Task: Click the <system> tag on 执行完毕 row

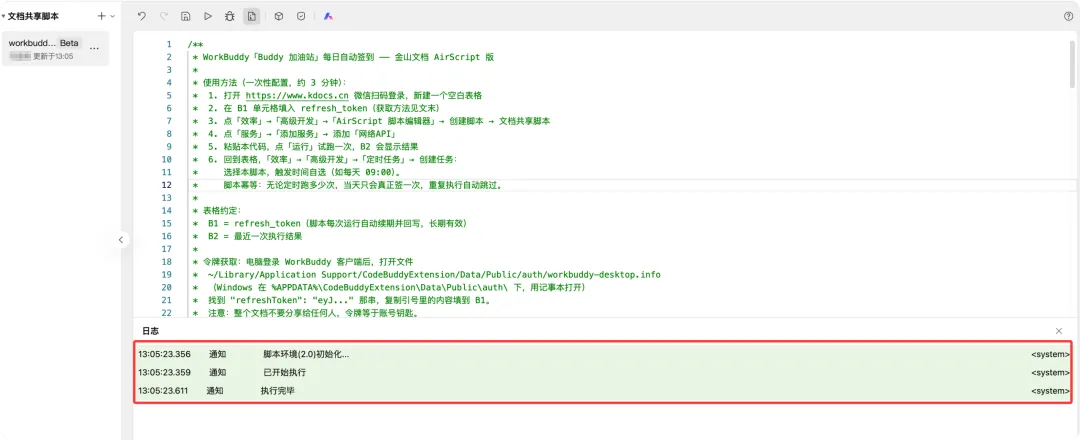Action: click(x=1050, y=390)
